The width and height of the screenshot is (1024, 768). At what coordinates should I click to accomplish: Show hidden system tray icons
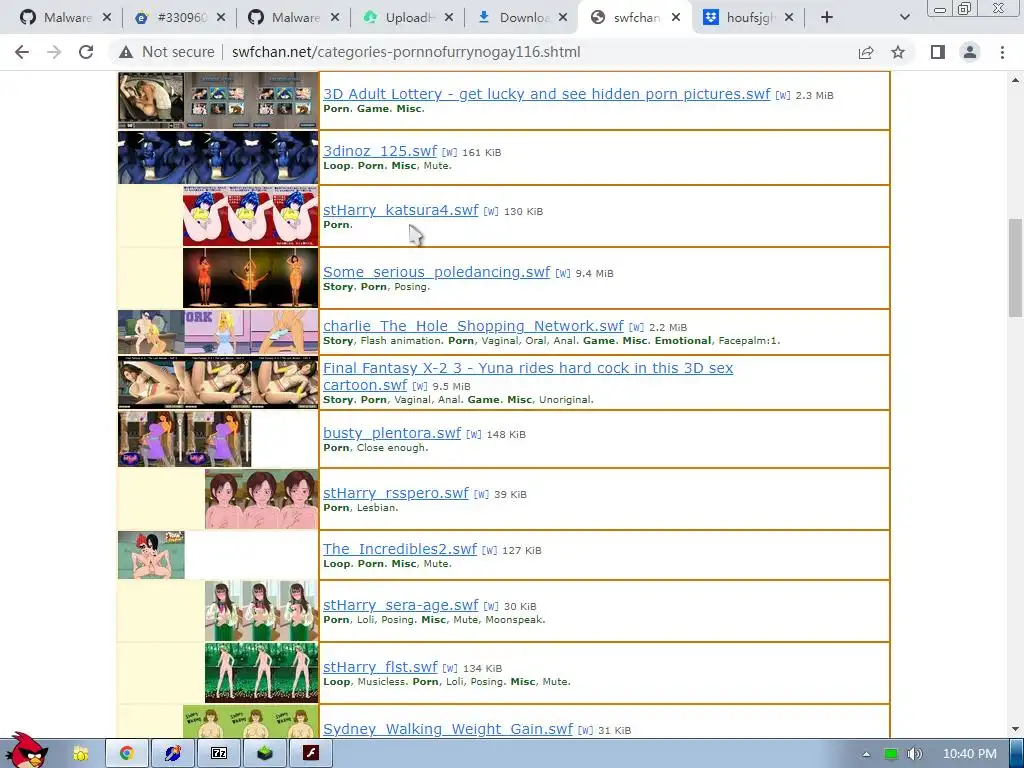[x=867, y=754]
